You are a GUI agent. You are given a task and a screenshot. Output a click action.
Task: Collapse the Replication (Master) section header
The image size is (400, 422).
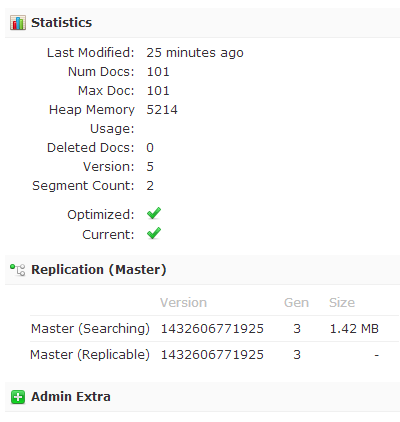(202, 270)
